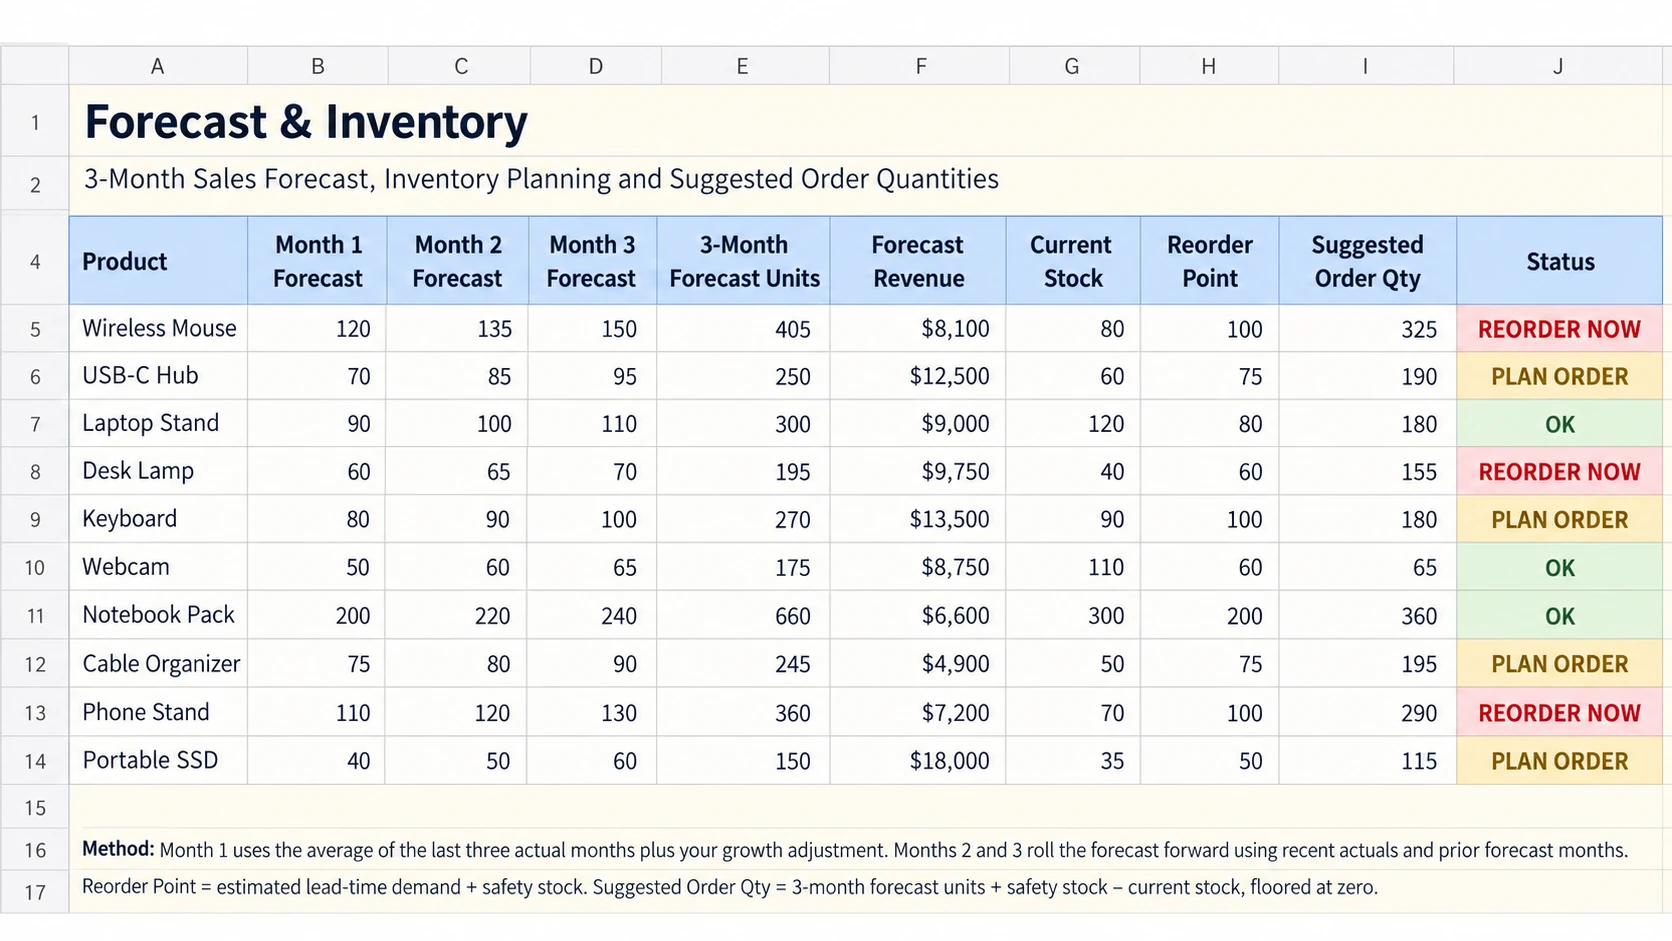Click the Wireless Mouse "REORDER NOW" status cell
The width and height of the screenshot is (1672, 941).
tap(1560, 329)
